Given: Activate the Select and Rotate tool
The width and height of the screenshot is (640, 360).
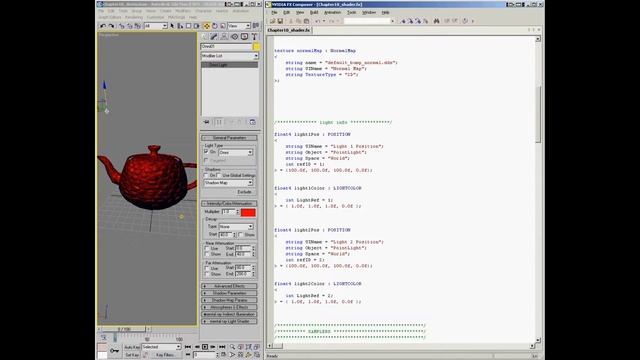Looking at the screenshot, I should (215, 26).
